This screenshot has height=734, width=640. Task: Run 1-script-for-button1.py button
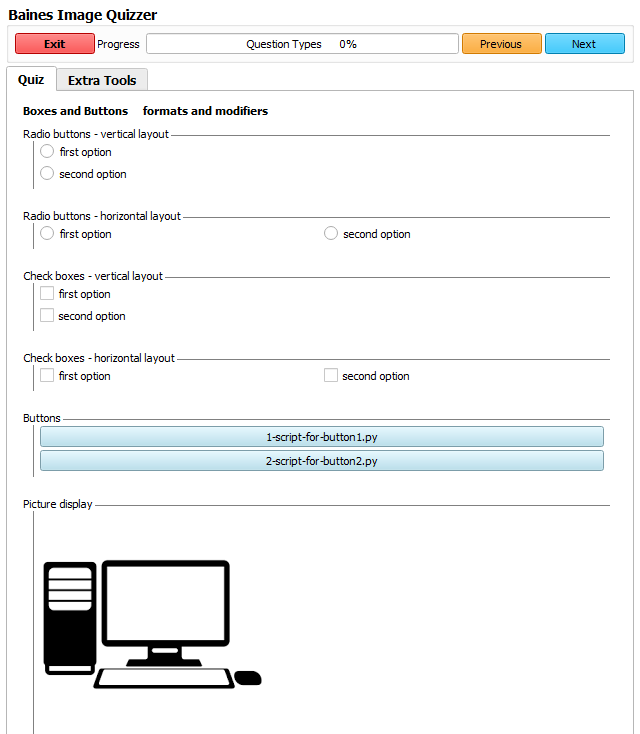[321, 437]
